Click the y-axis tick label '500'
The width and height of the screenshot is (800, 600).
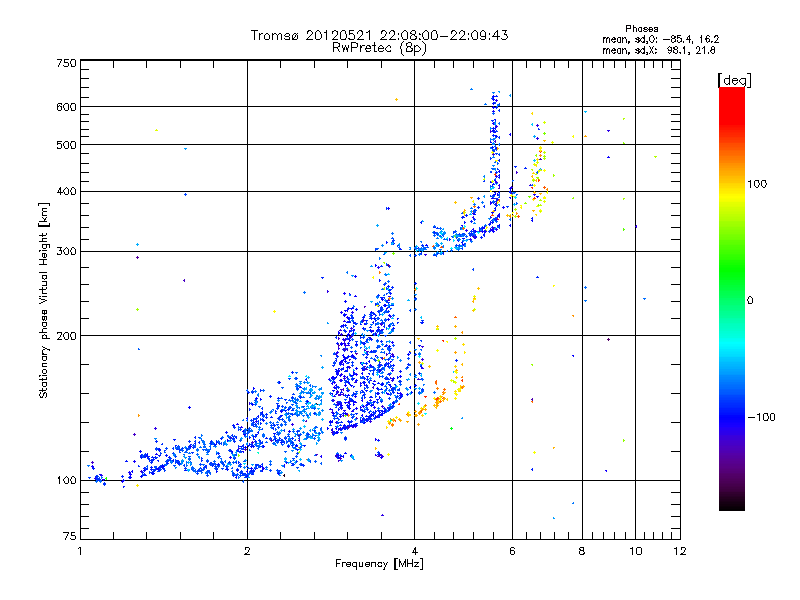(x=67, y=145)
